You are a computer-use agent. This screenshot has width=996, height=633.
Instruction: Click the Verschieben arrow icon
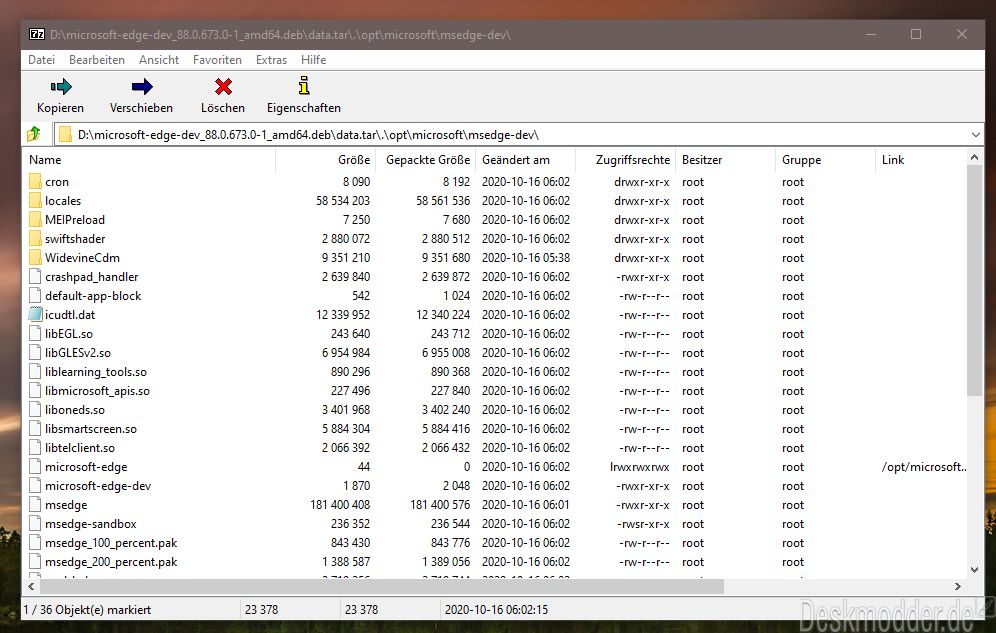(142, 86)
